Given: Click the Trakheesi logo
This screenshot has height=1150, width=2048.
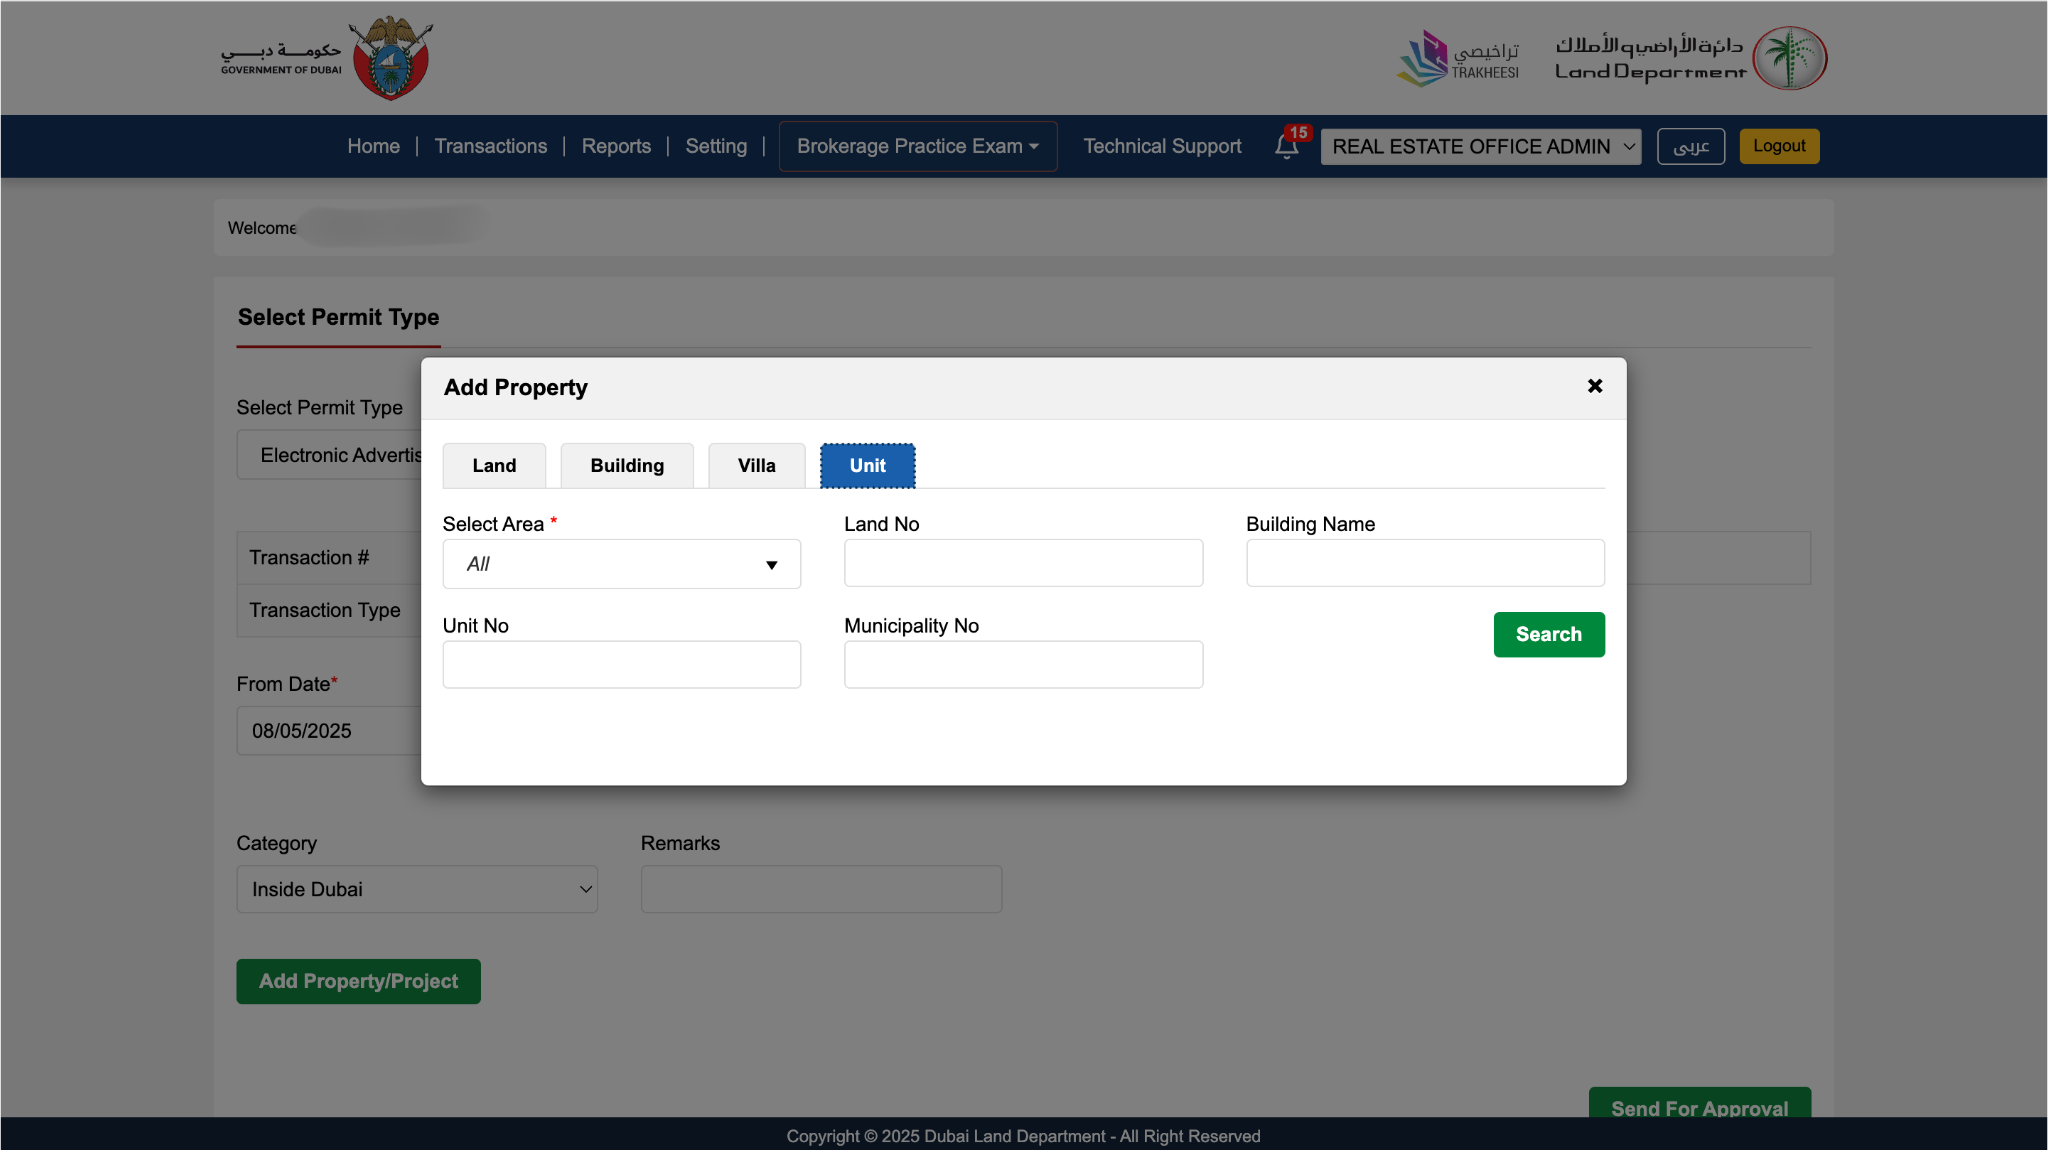Looking at the screenshot, I should pos(1459,58).
